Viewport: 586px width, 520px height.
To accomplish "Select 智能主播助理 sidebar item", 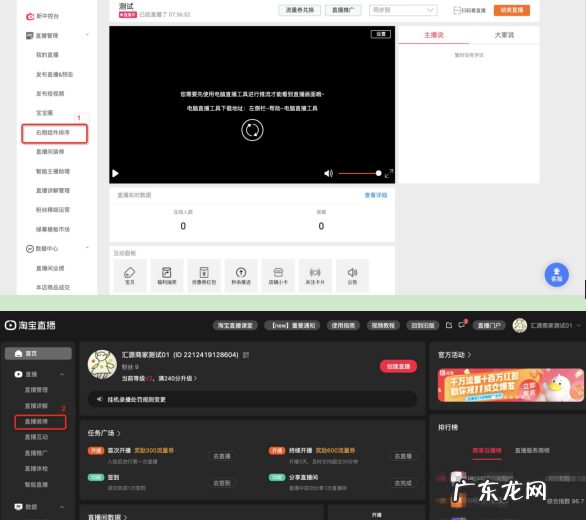I will coord(53,171).
